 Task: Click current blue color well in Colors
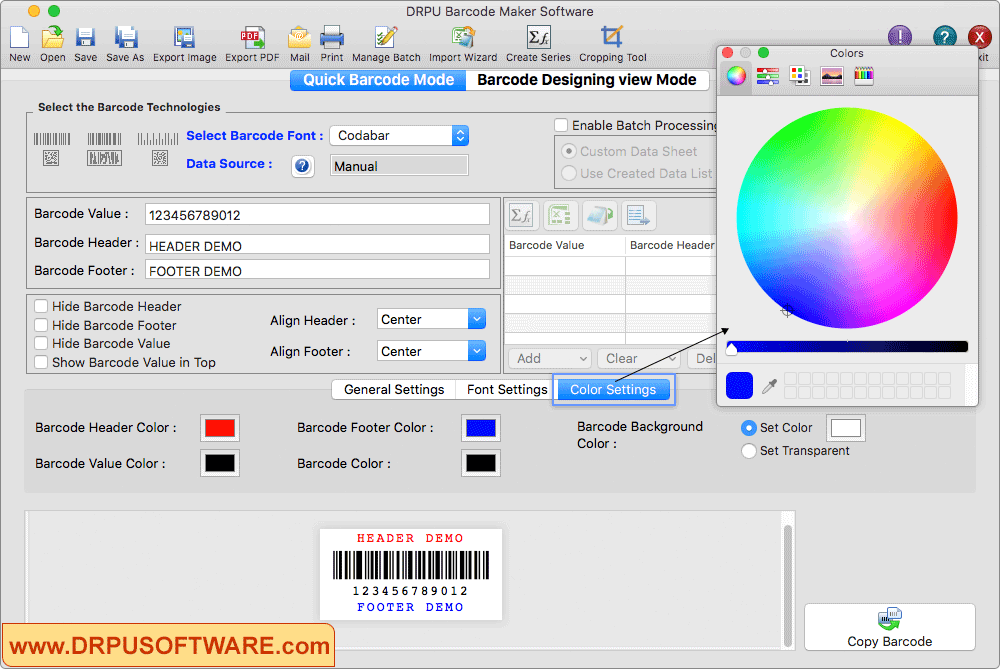(x=739, y=386)
